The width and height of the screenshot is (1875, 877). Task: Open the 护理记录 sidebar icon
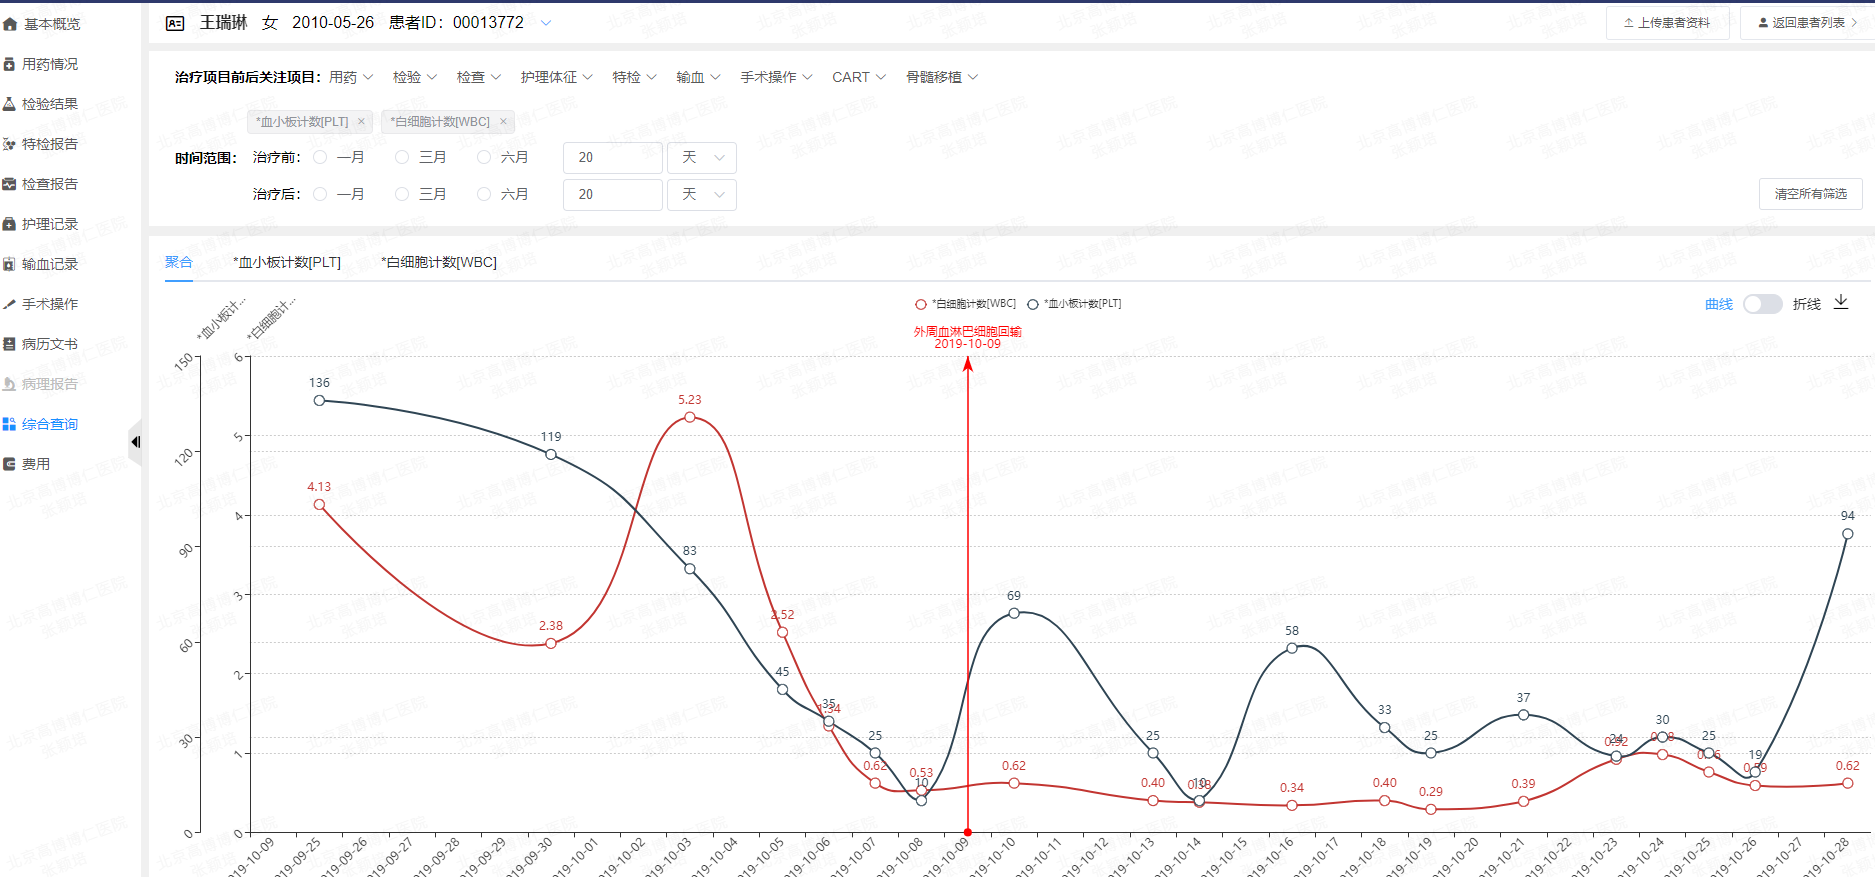pos(10,224)
